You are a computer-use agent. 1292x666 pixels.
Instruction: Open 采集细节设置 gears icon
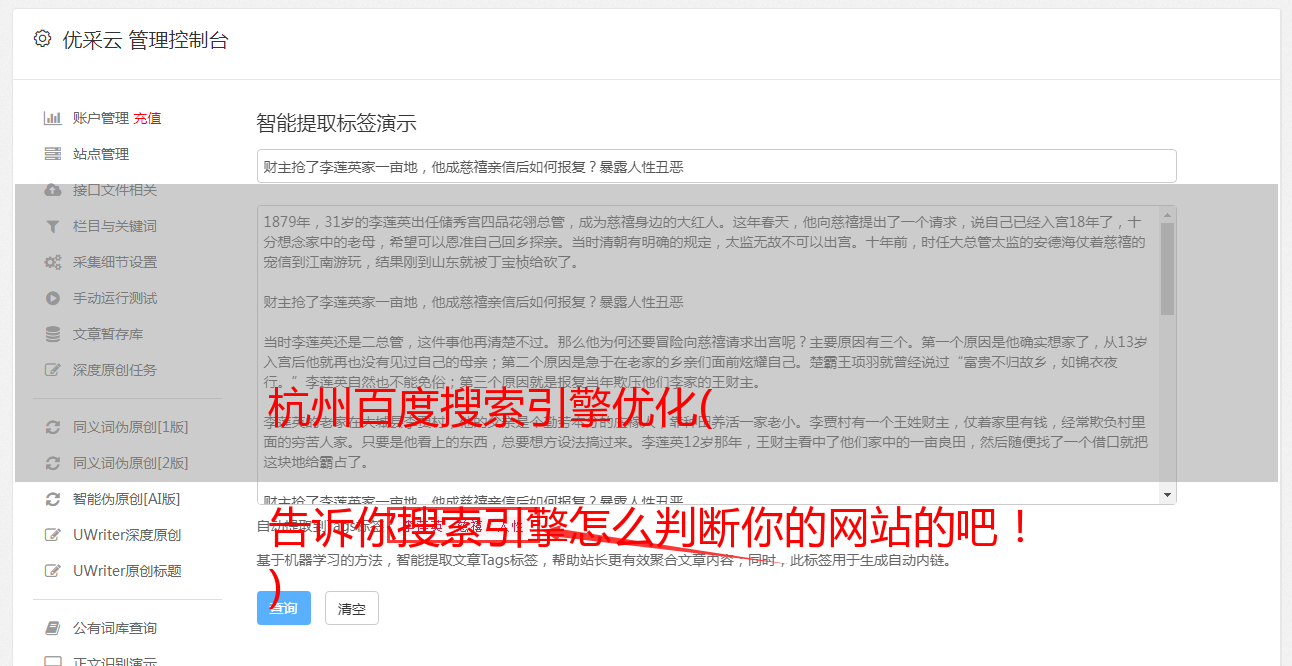(53, 262)
